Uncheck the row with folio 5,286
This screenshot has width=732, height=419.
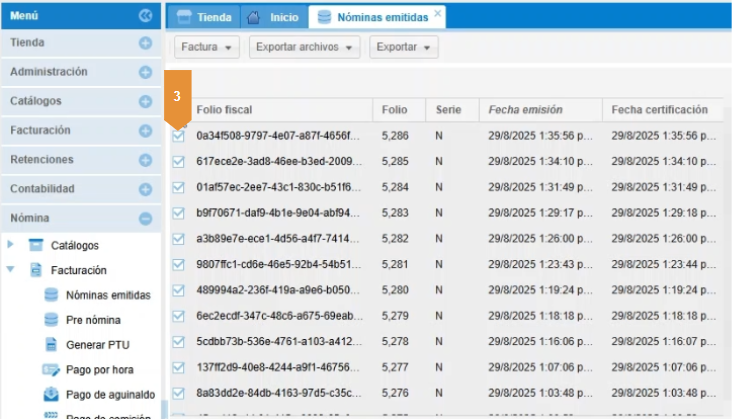click(x=179, y=135)
